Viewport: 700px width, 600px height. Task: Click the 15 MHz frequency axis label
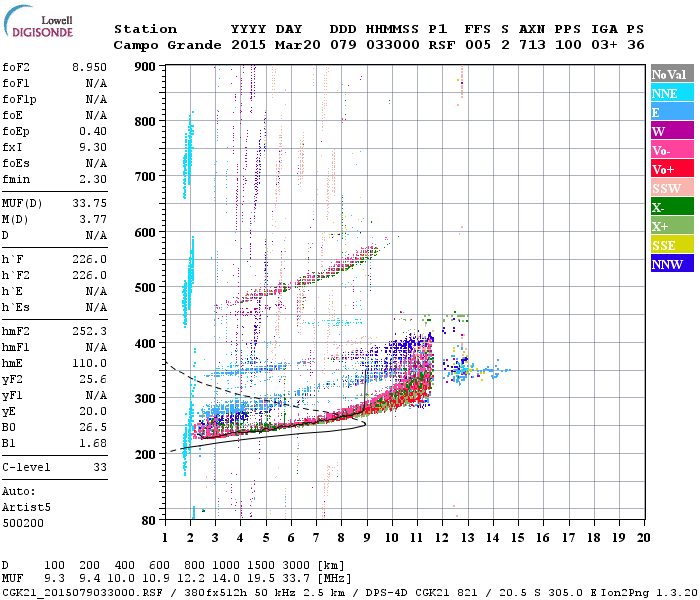(518, 538)
